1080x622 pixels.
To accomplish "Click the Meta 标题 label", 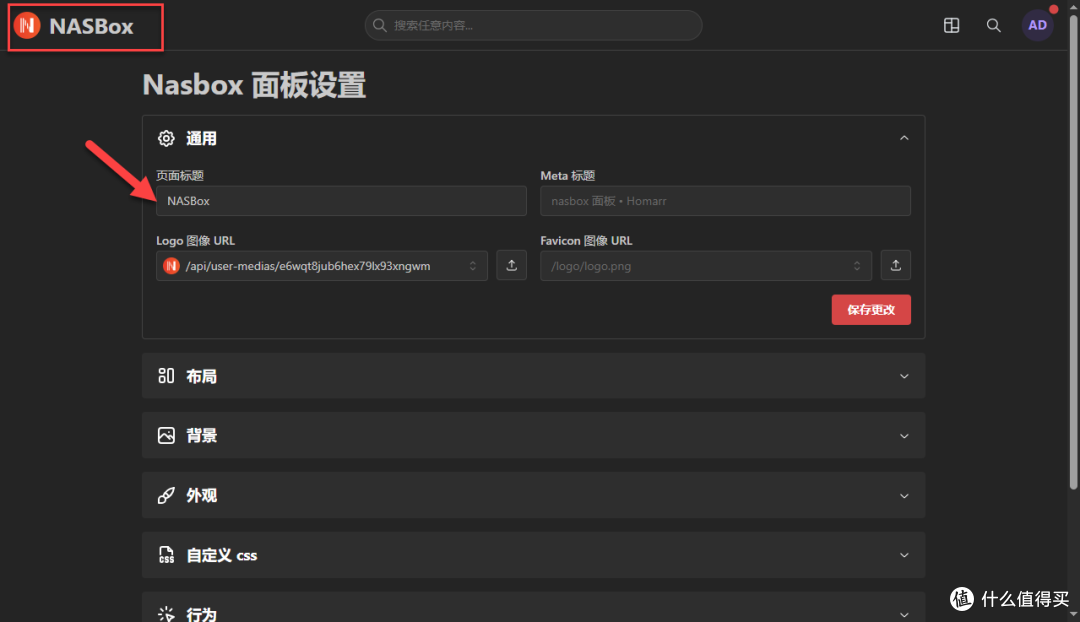I will (568, 176).
